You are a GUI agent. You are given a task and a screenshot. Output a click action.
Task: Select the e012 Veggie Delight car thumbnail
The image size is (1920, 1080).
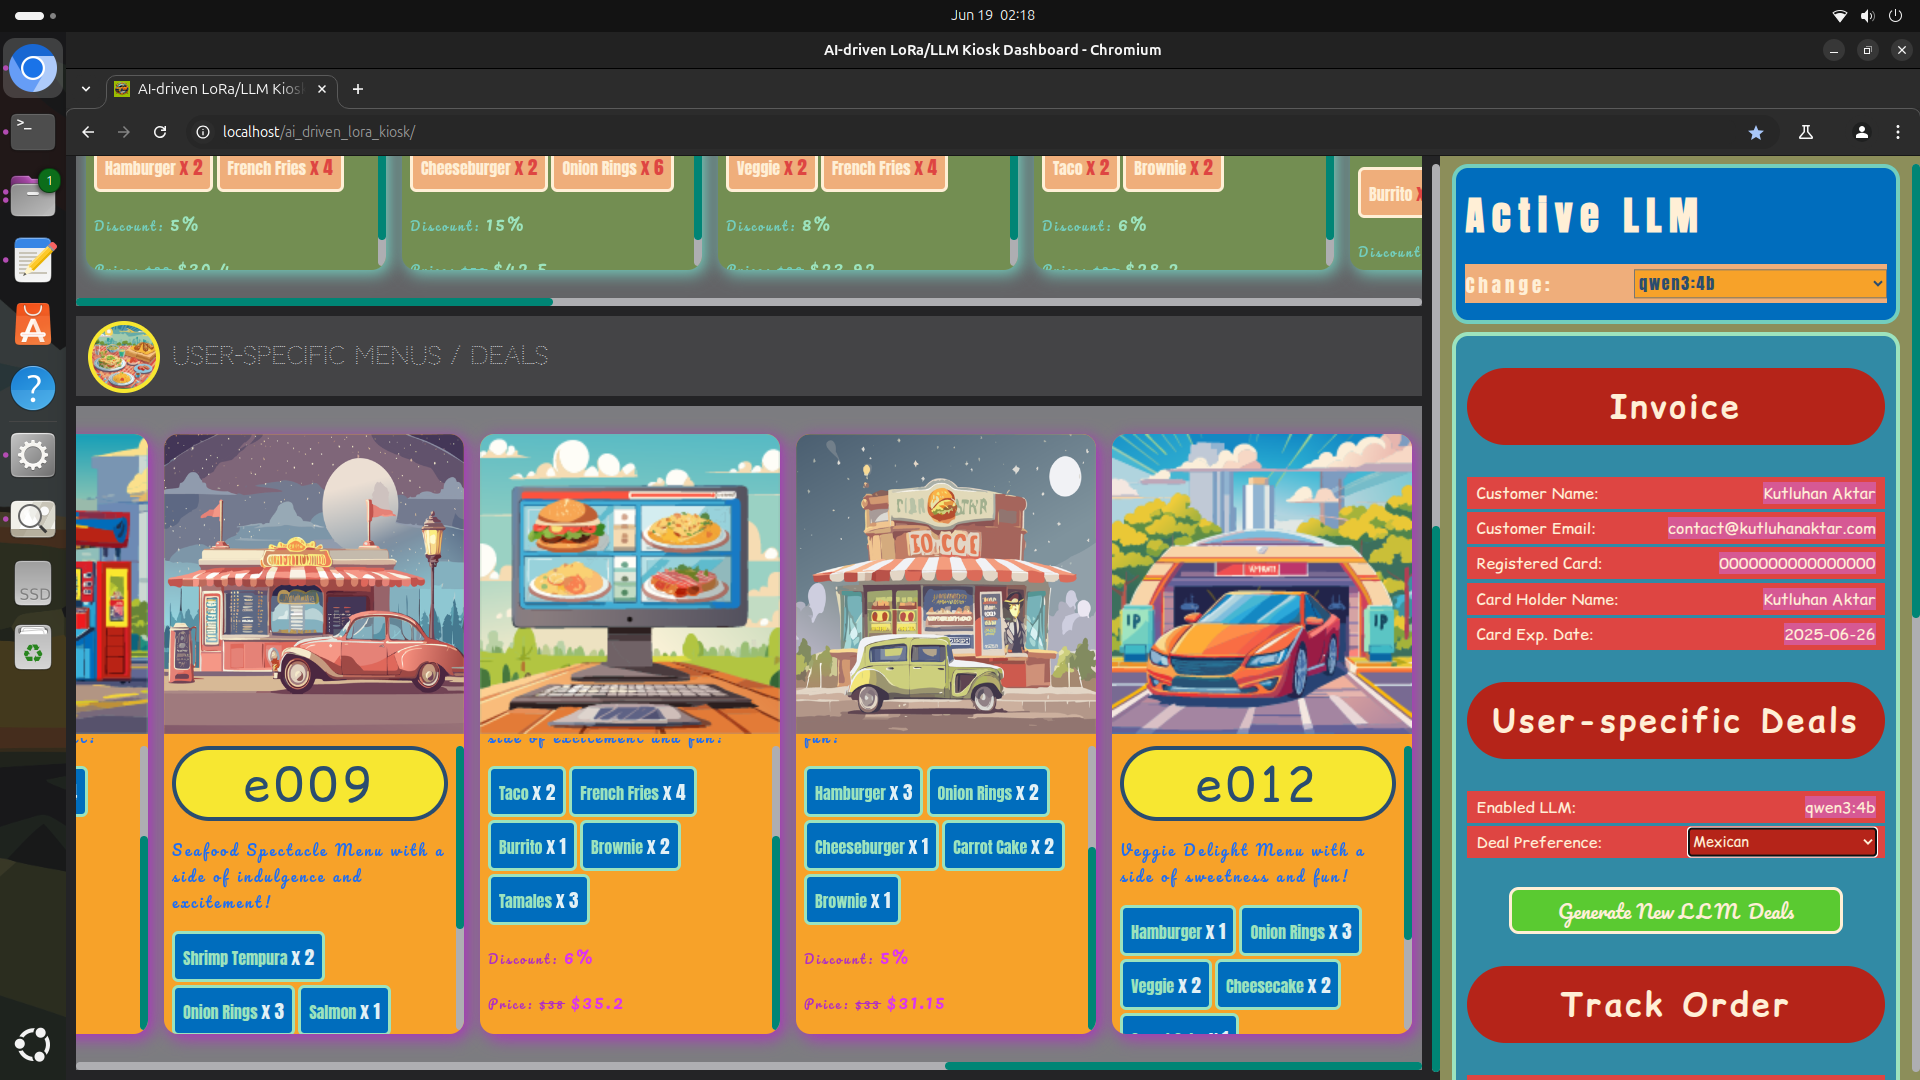(x=1261, y=583)
